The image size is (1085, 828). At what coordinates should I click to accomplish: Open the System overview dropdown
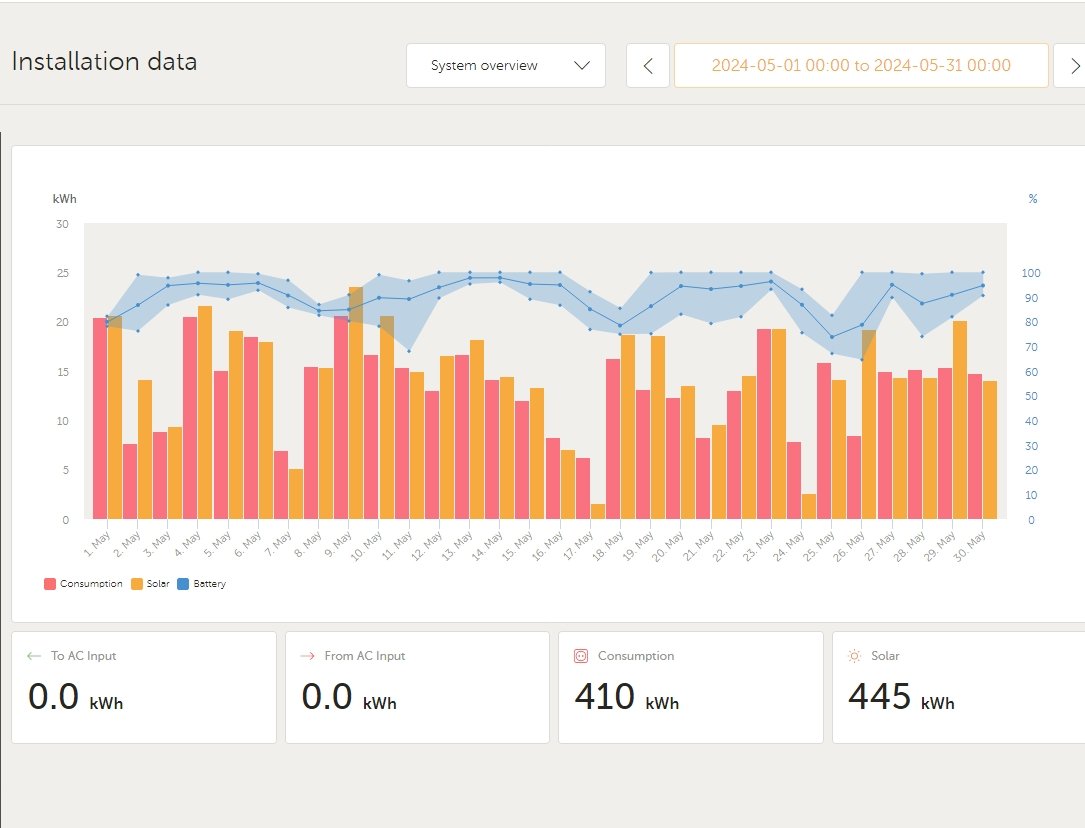(x=505, y=66)
